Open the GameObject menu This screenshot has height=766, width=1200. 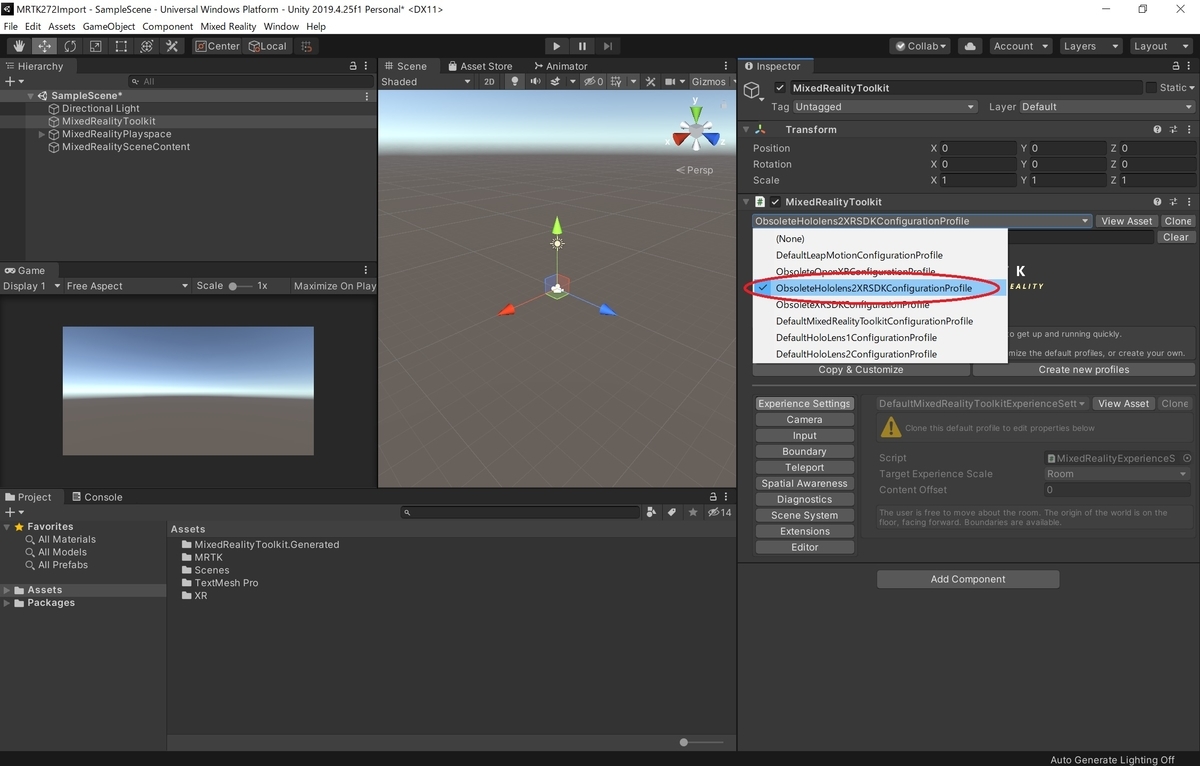pos(109,26)
